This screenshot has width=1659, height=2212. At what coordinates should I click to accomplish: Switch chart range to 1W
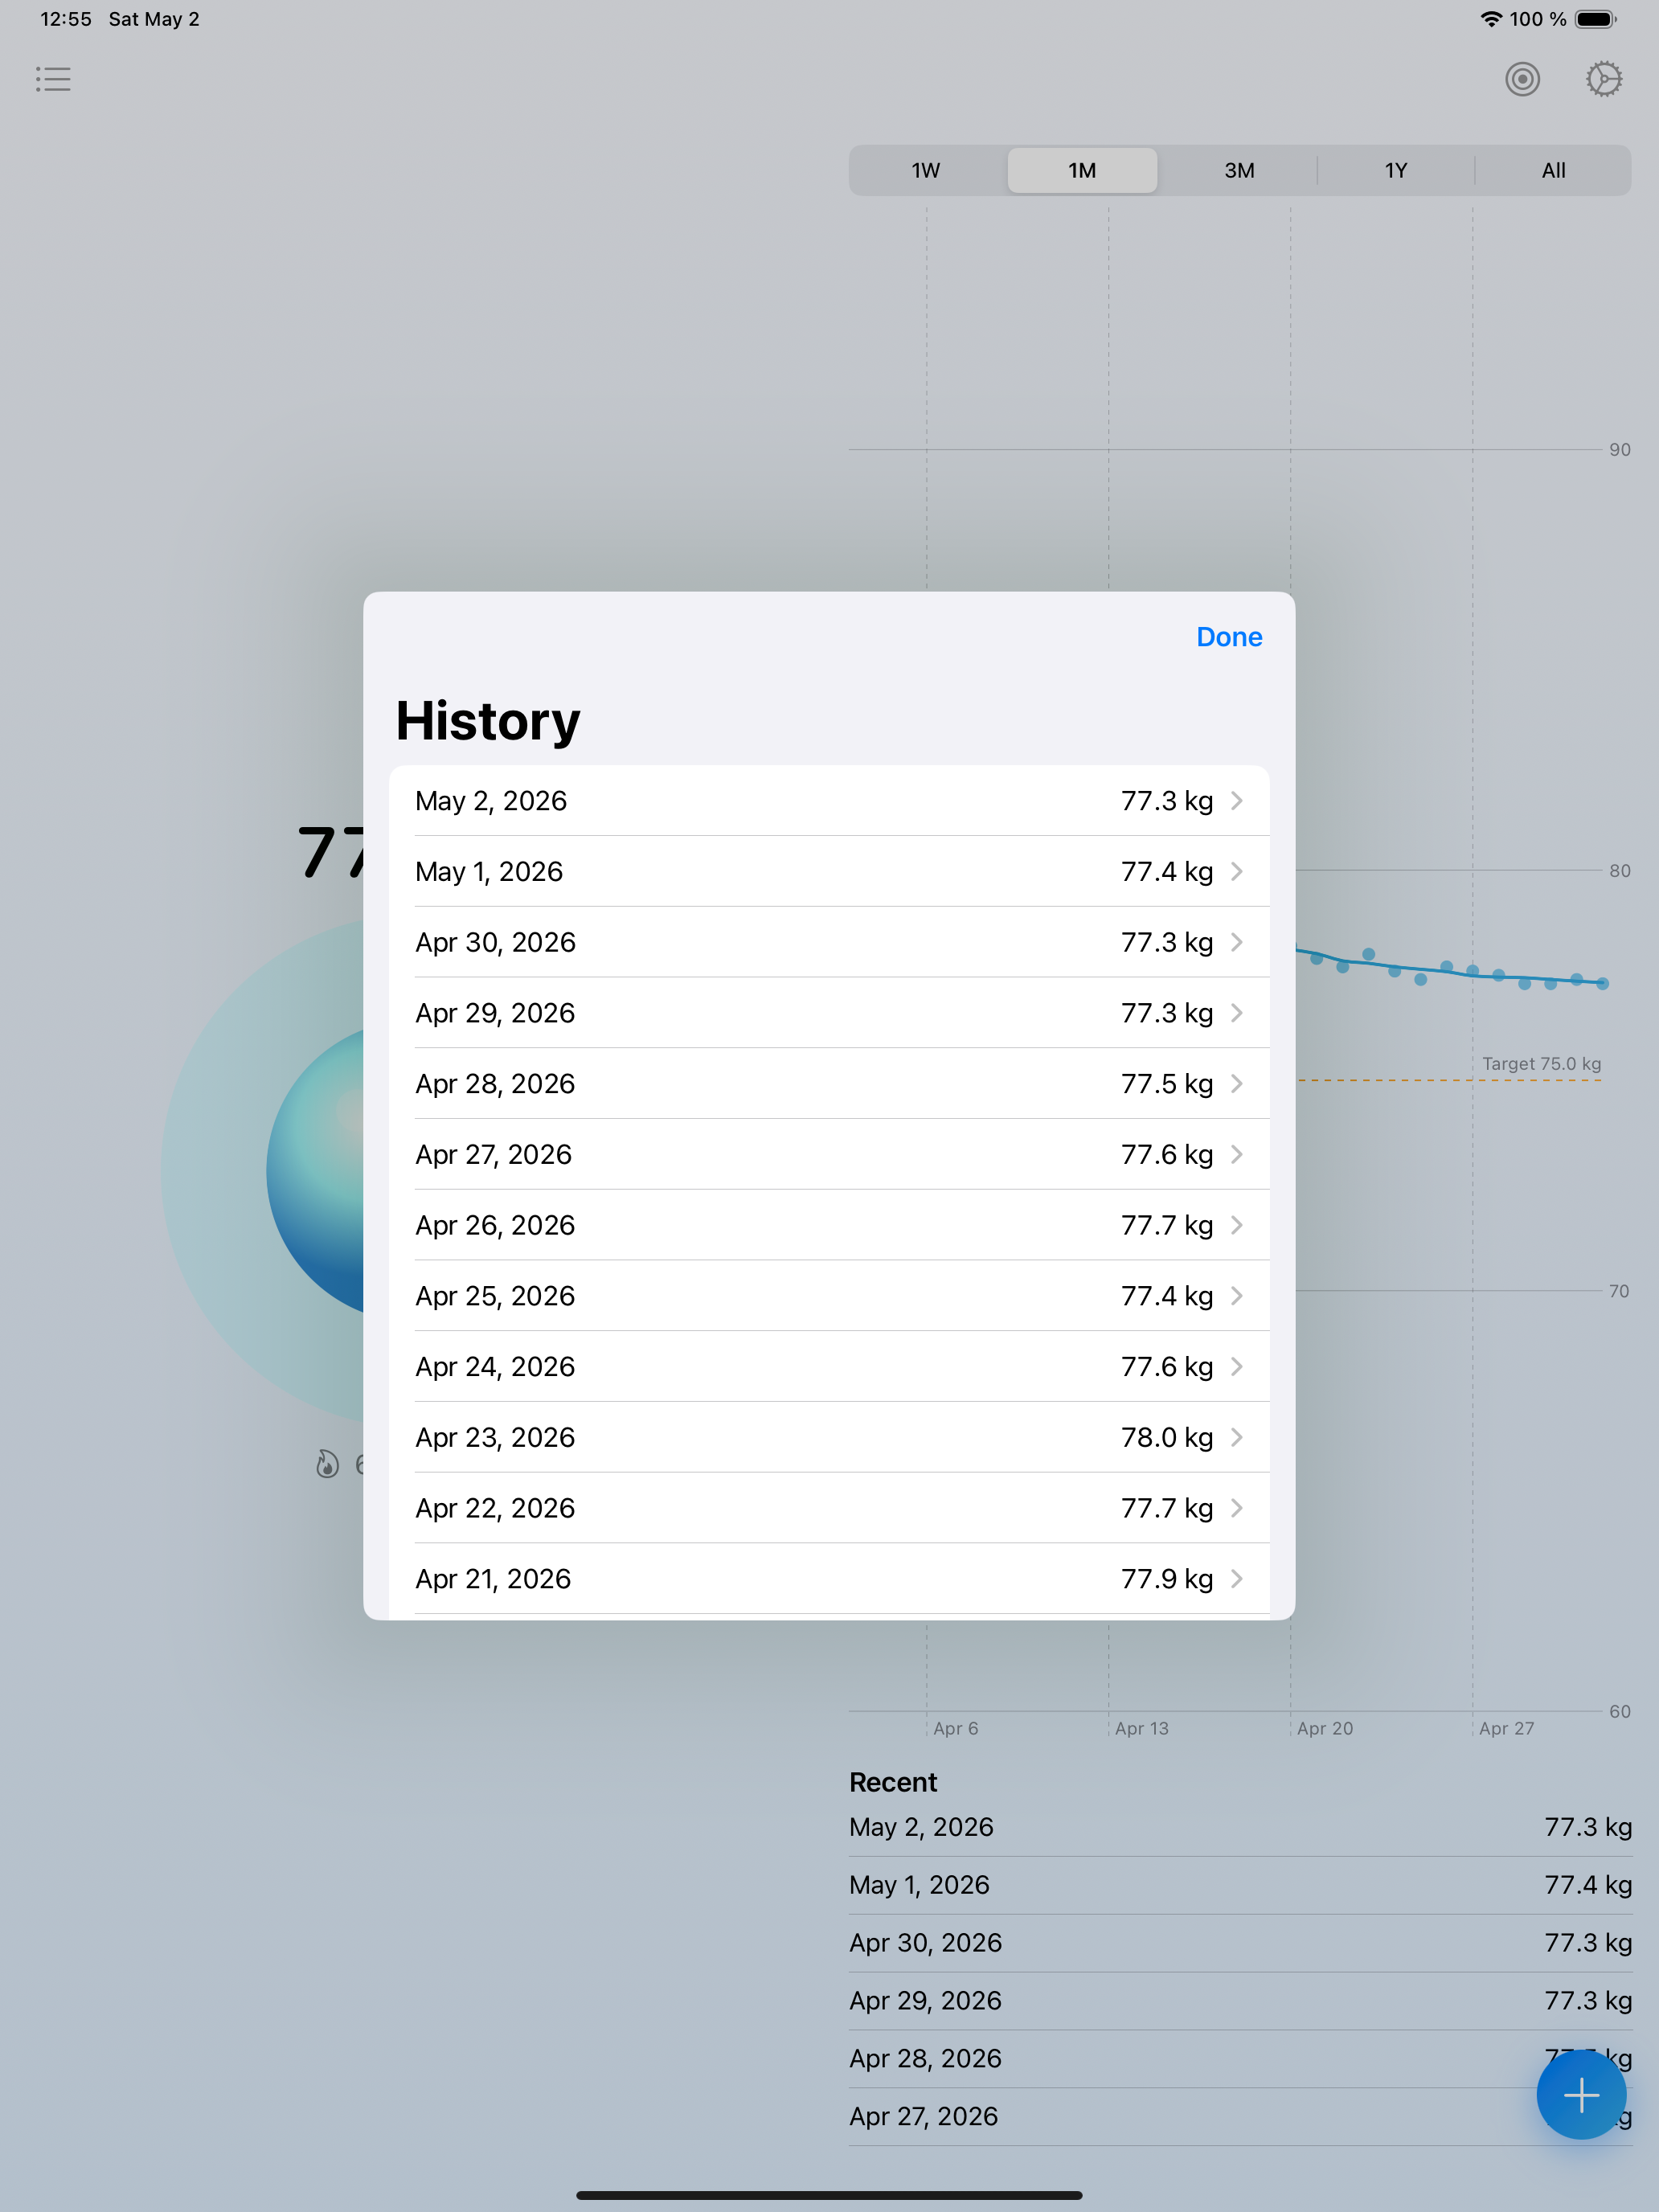pyautogui.click(x=926, y=170)
